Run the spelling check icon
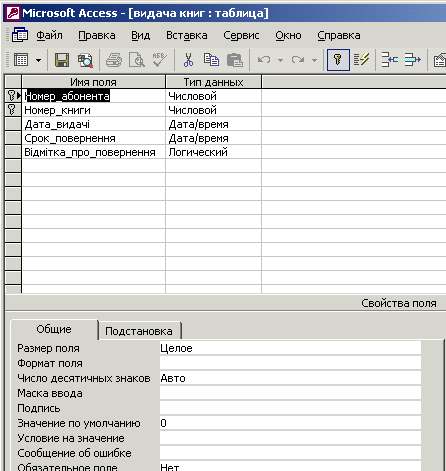Screen dimensions: 446x471 pos(159,60)
